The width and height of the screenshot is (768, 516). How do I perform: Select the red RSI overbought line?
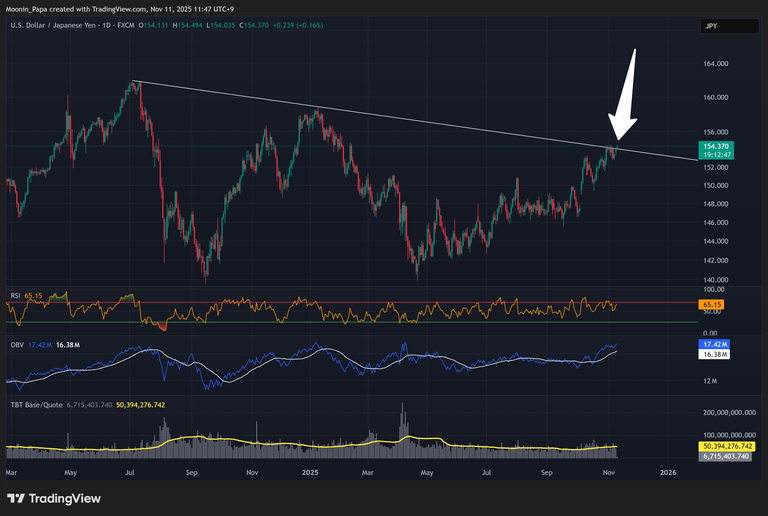[x=300, y=302]
